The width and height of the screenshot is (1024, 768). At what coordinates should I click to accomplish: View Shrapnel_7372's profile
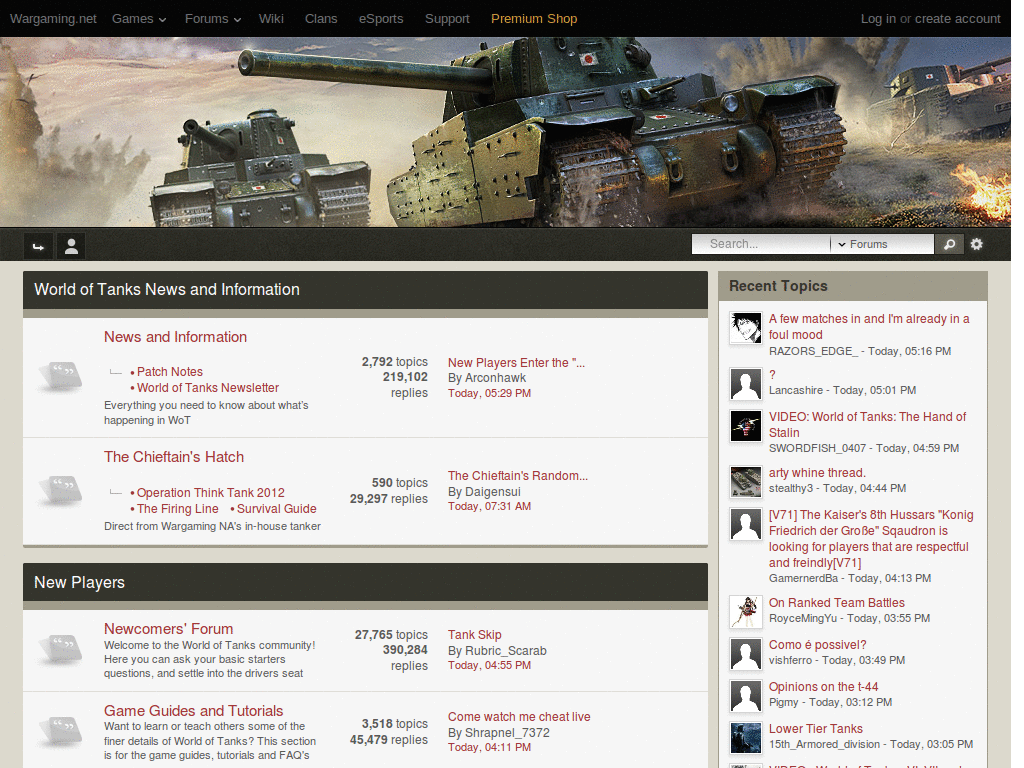click(507, 733)
